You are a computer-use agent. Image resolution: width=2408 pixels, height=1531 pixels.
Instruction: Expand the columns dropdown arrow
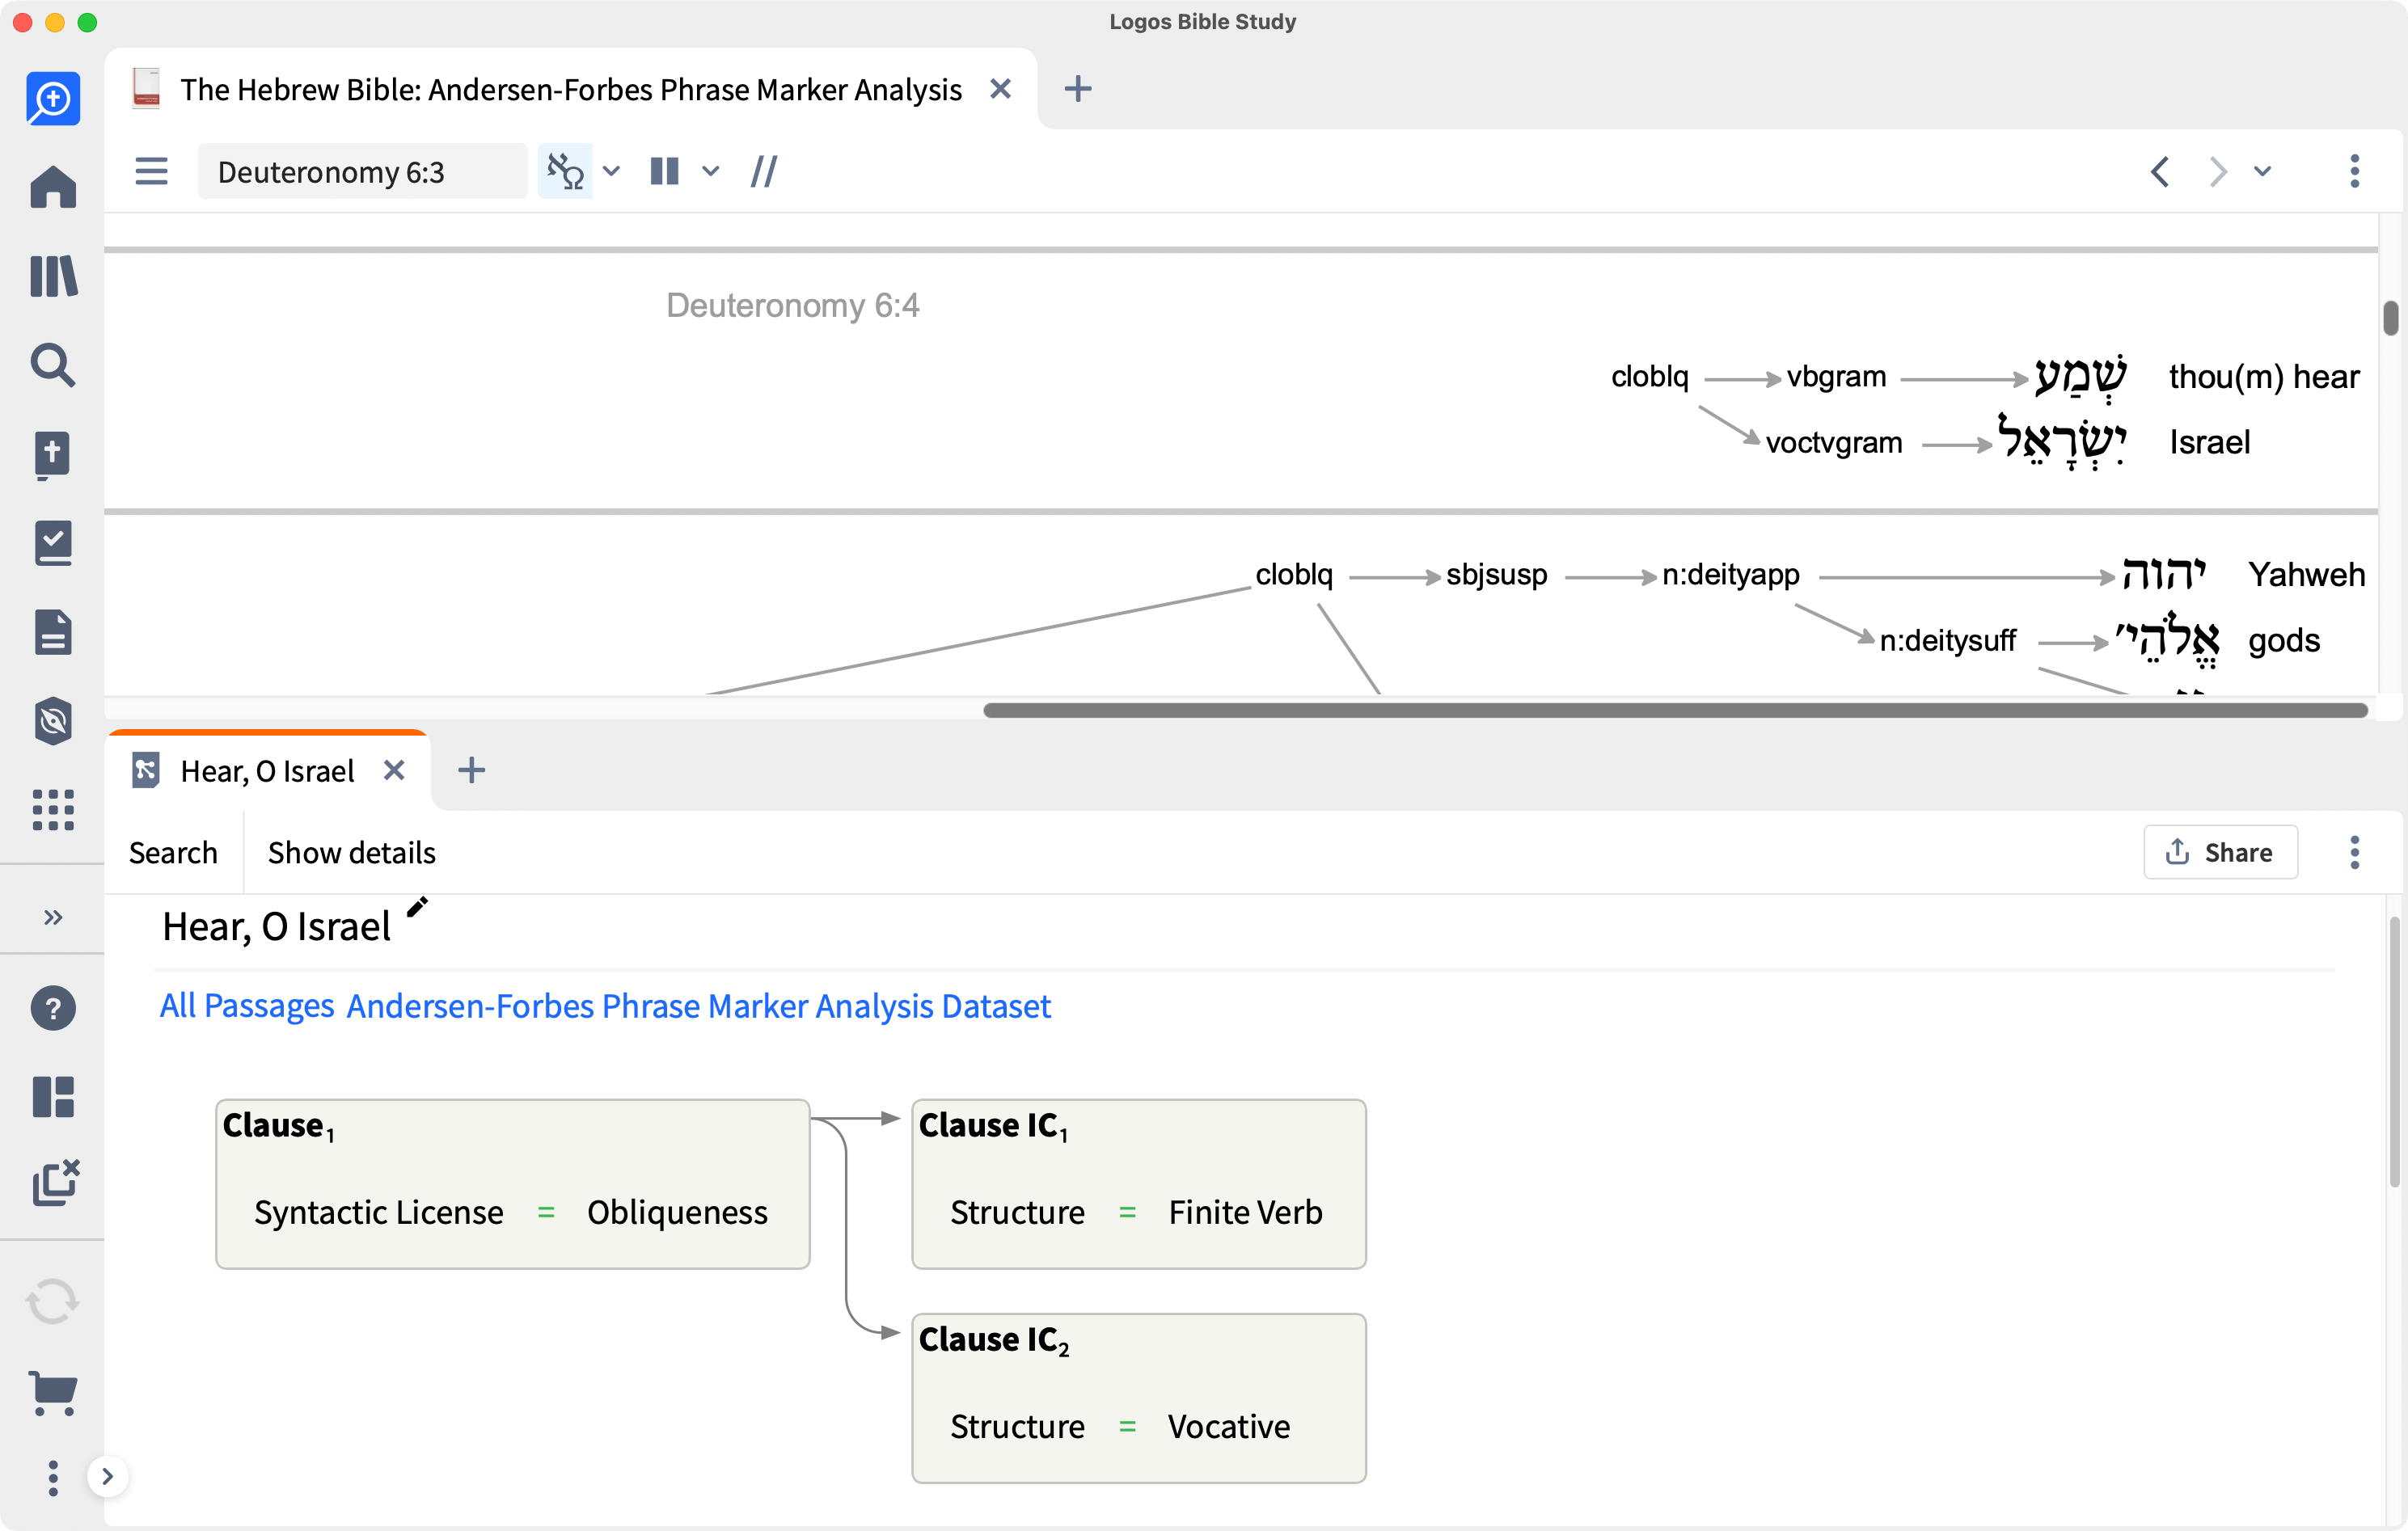711,171
